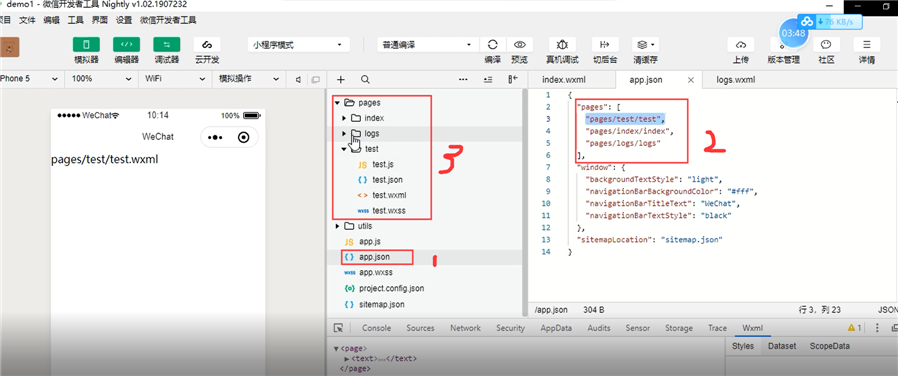Close the app.json editor tab
Viewport: 898px width, 376px height.
click(691, 80)
